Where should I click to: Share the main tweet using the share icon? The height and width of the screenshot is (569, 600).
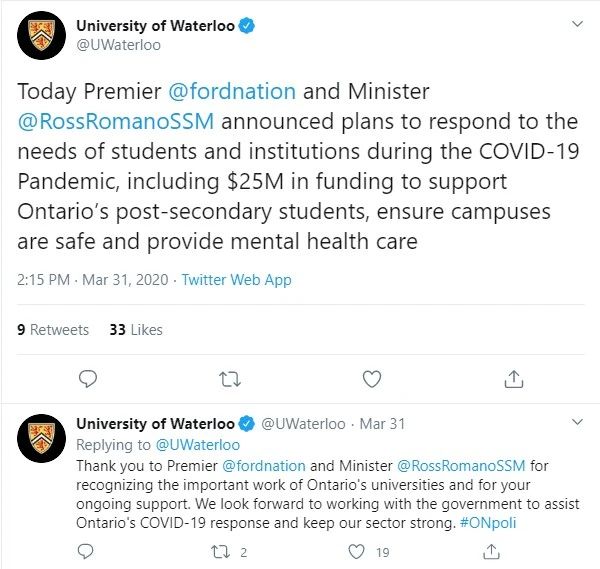tap(514, 379)
